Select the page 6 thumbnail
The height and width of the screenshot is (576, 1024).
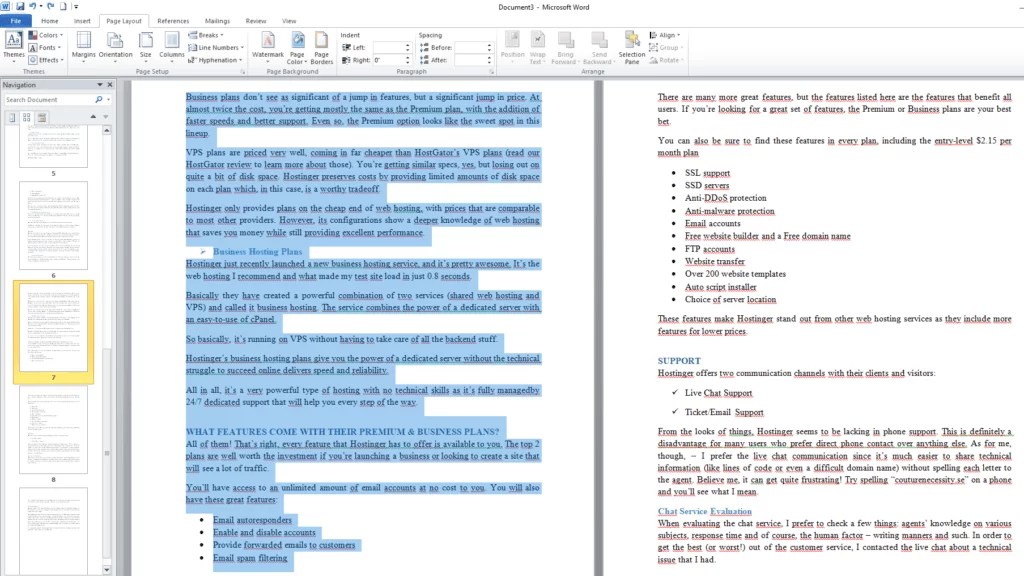pos(54,225)
